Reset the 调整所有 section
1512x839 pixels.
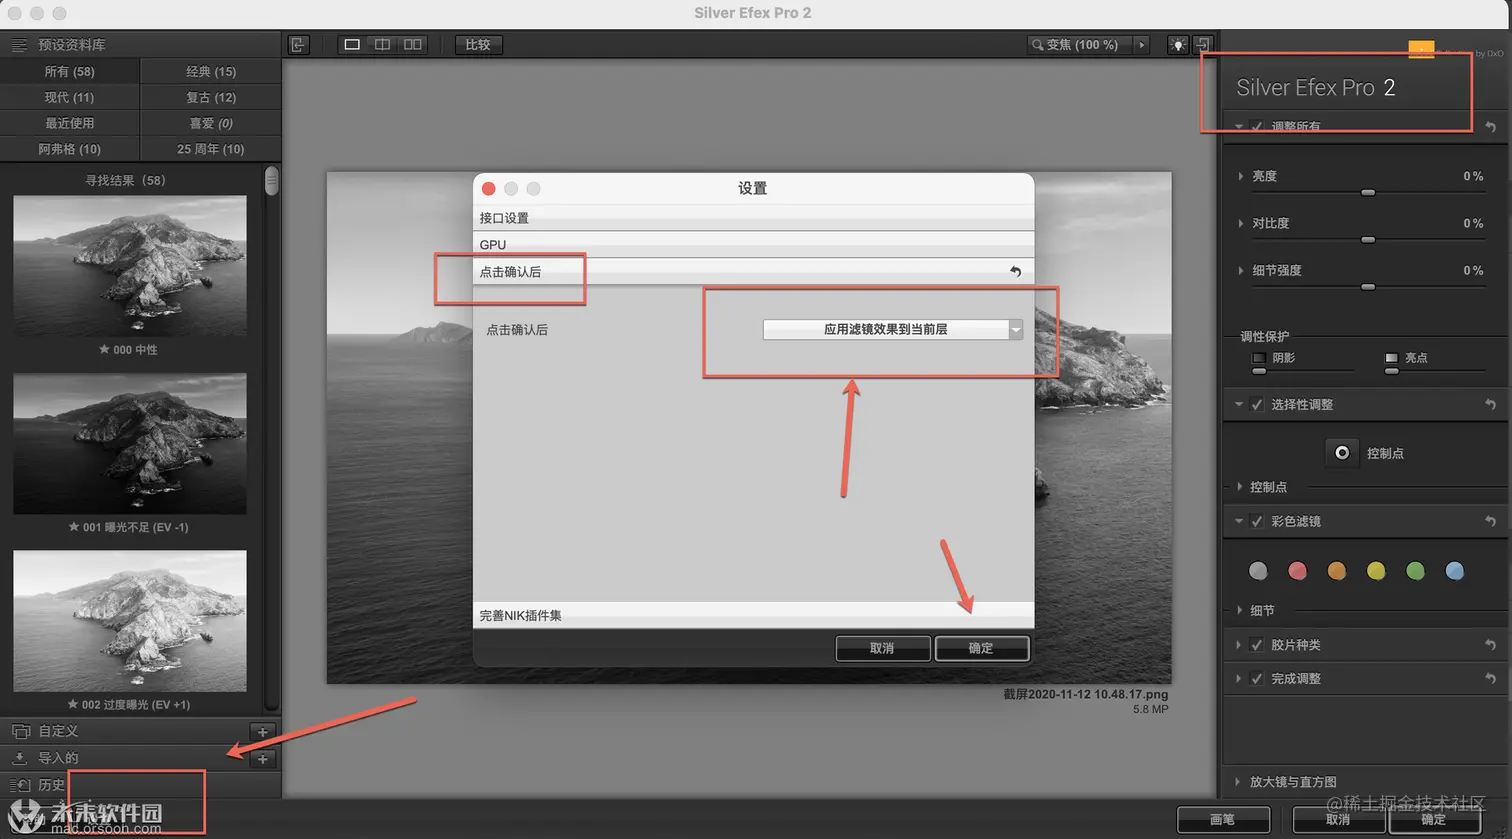[1490, 127]
